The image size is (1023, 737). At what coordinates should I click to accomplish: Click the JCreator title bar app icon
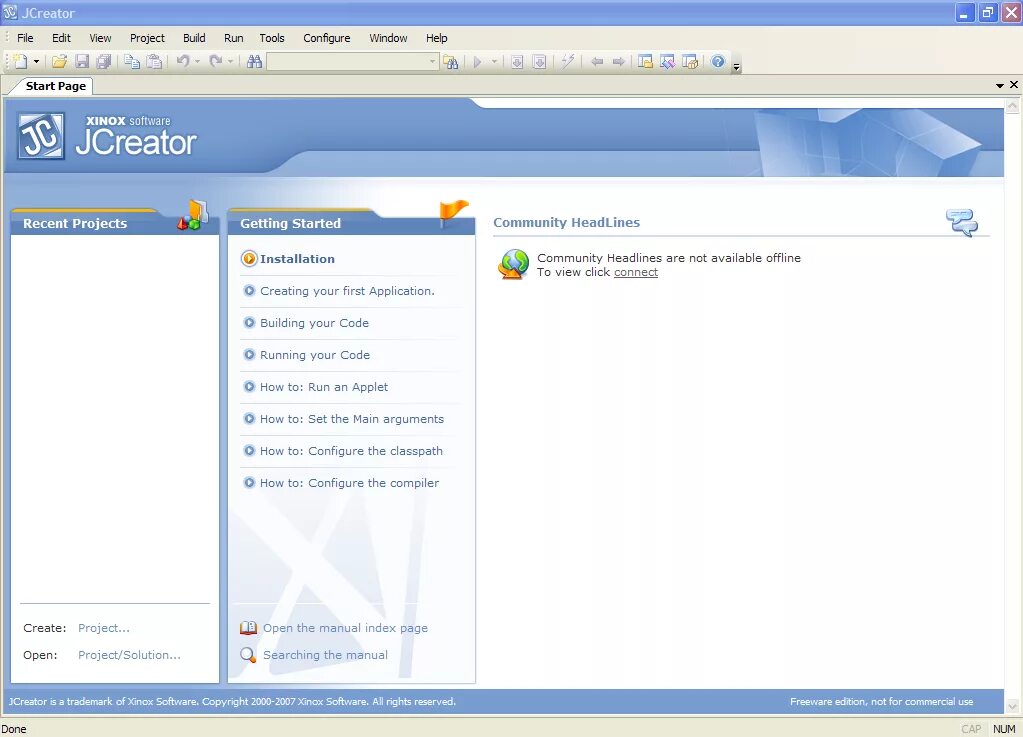click(x=10, y=12)
